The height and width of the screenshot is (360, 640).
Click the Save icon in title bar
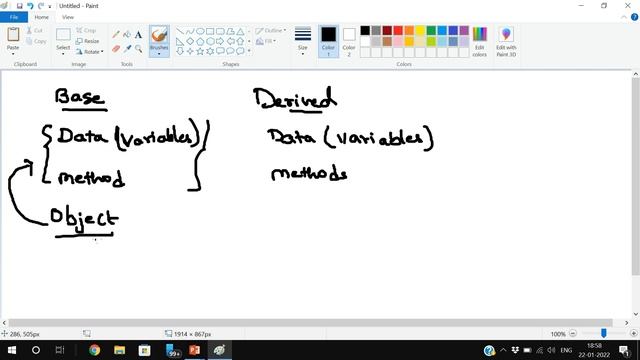pos(19,6)
